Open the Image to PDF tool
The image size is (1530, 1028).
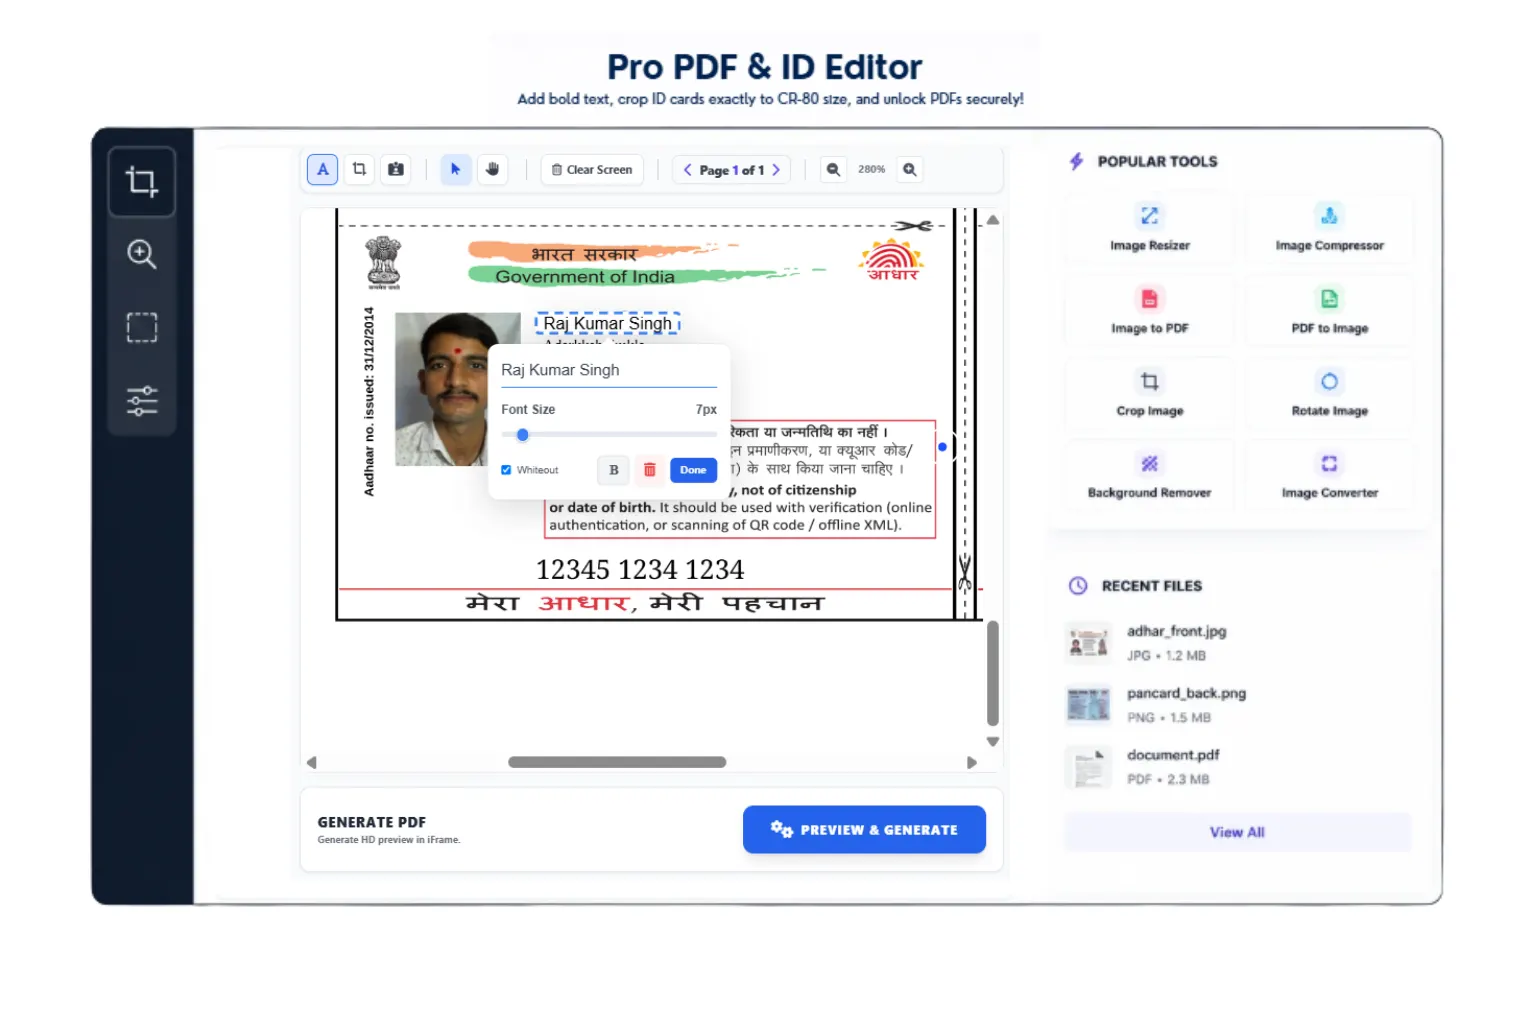[1149, 312]
